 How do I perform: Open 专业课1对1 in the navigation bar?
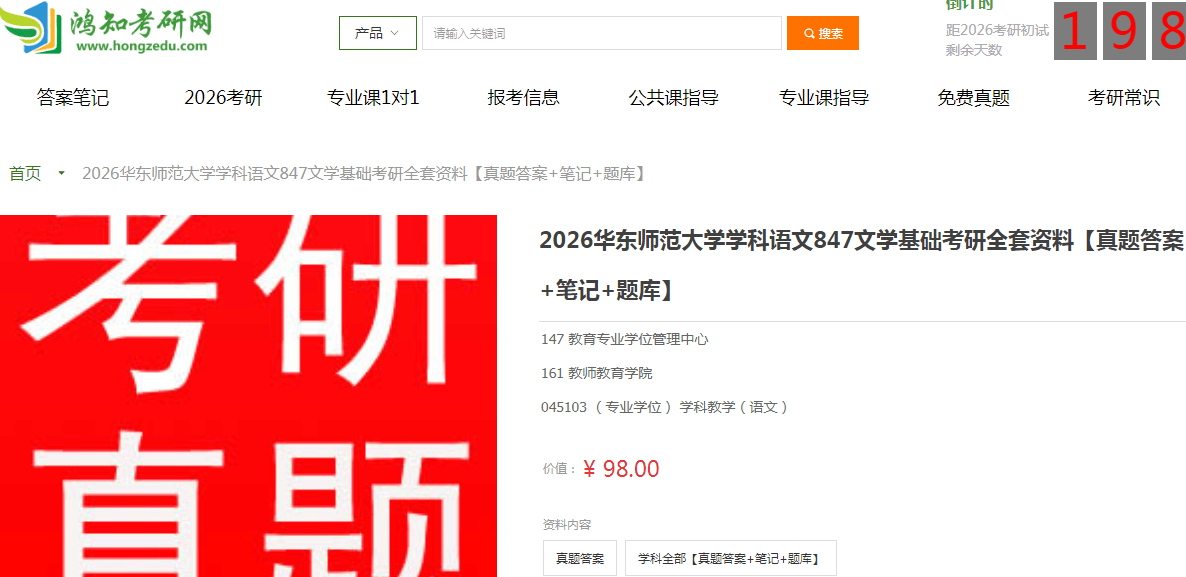tap(373, 98)
